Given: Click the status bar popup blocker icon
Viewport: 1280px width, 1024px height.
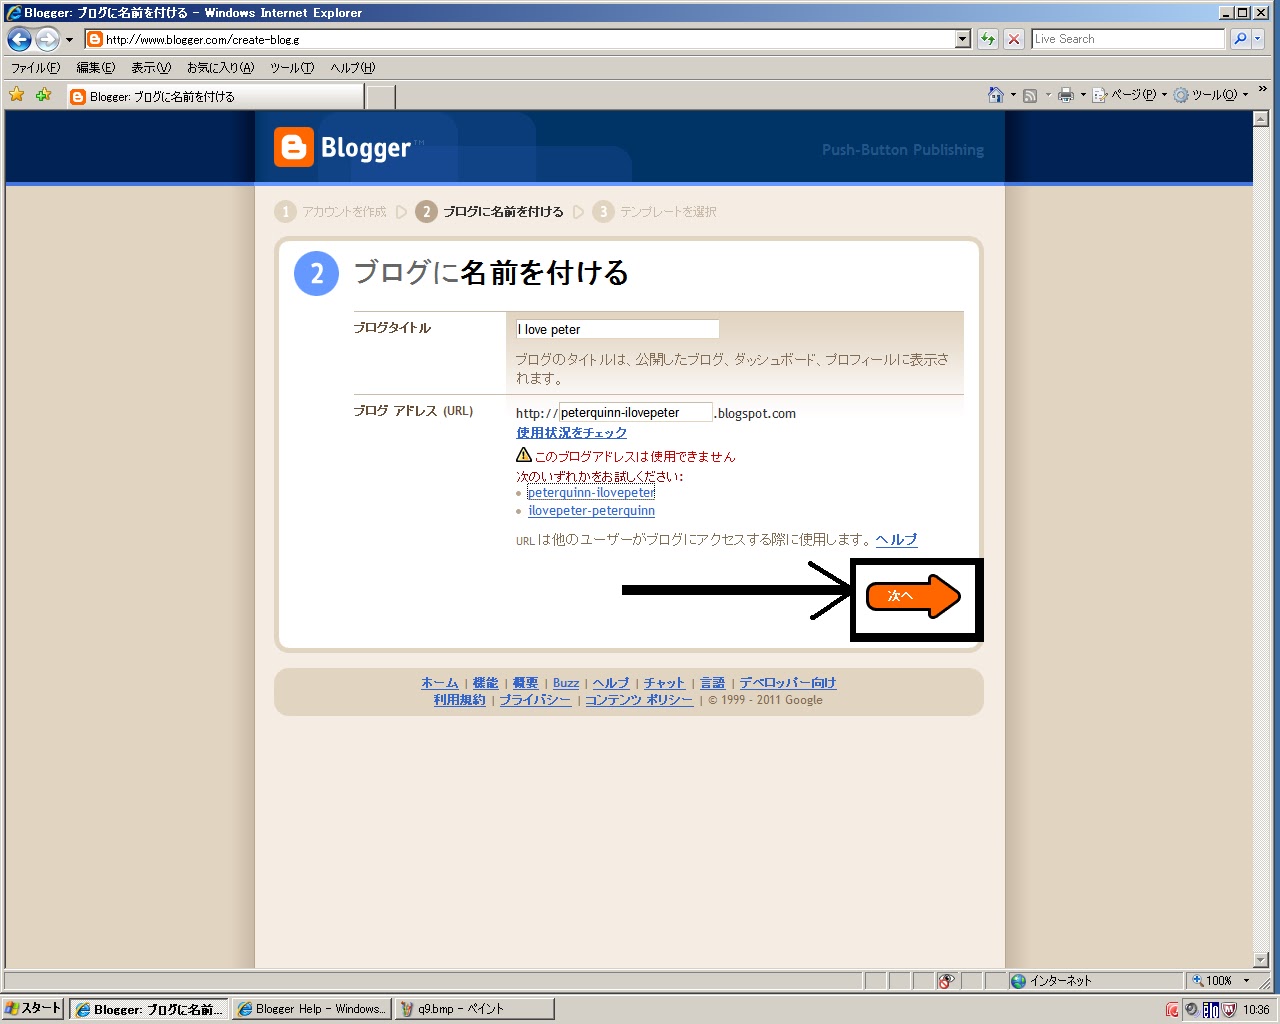Looking at the screenshot, I should pyautogui.click(x=947, y=981).
